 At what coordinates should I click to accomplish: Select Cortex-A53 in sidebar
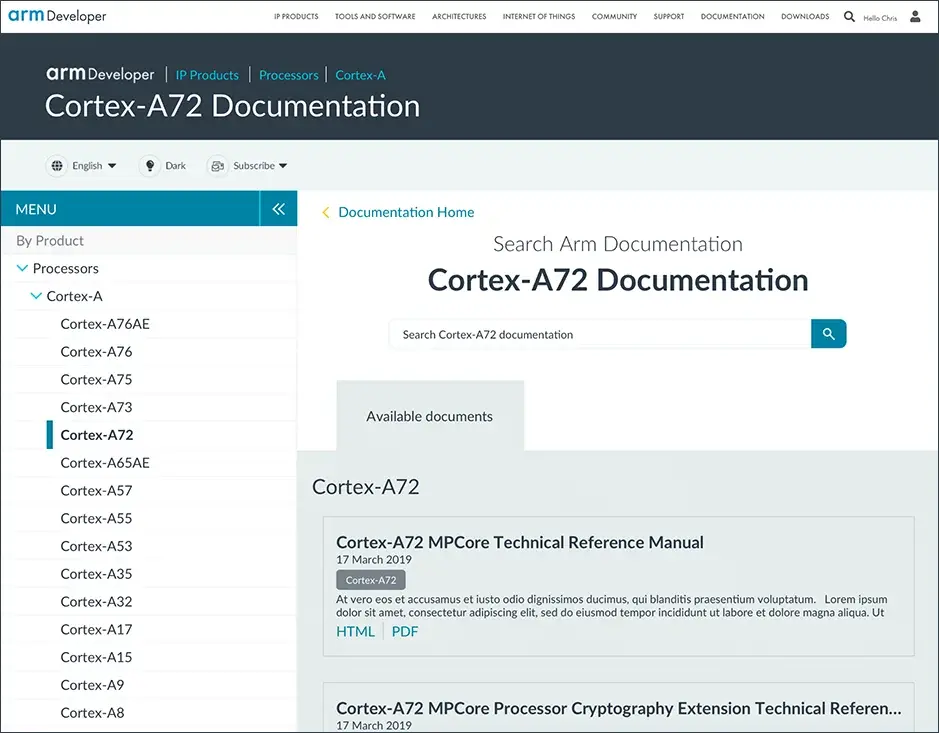click(96, 546)
